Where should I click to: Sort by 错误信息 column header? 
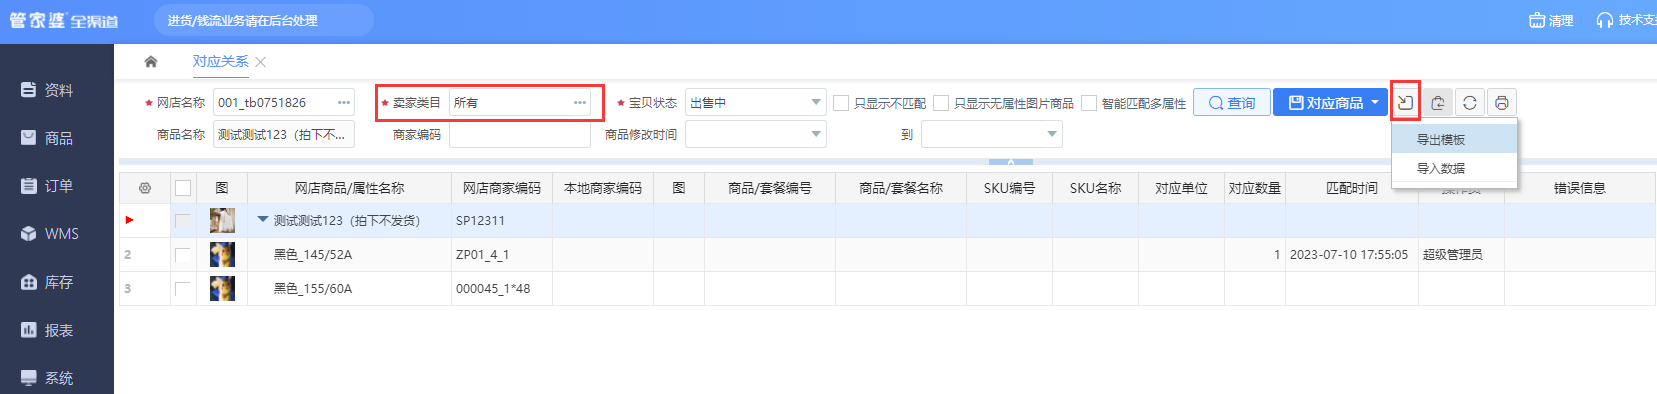pyautogui.click(x=1580, y=188)
